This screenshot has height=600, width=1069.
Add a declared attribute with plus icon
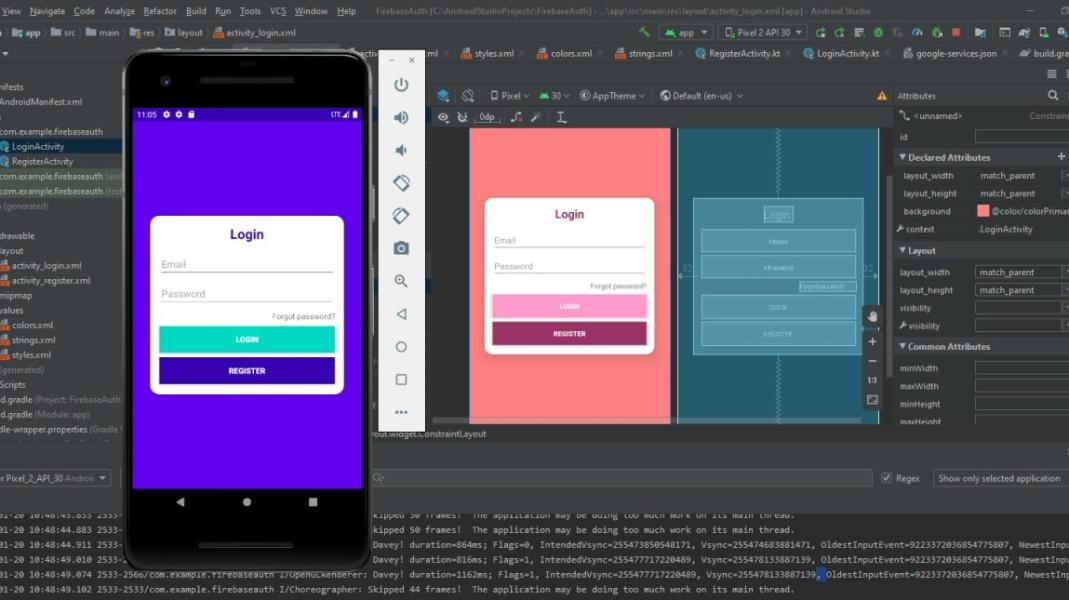(1061, 157)
